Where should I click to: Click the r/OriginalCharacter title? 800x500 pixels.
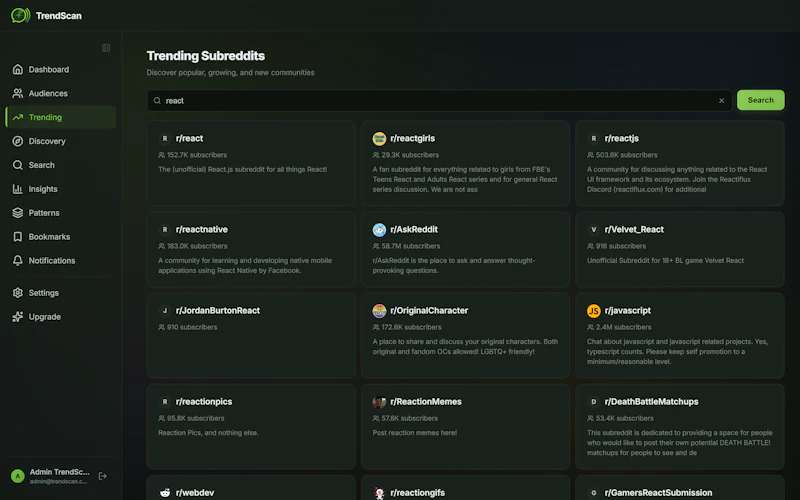click(429, 311)
